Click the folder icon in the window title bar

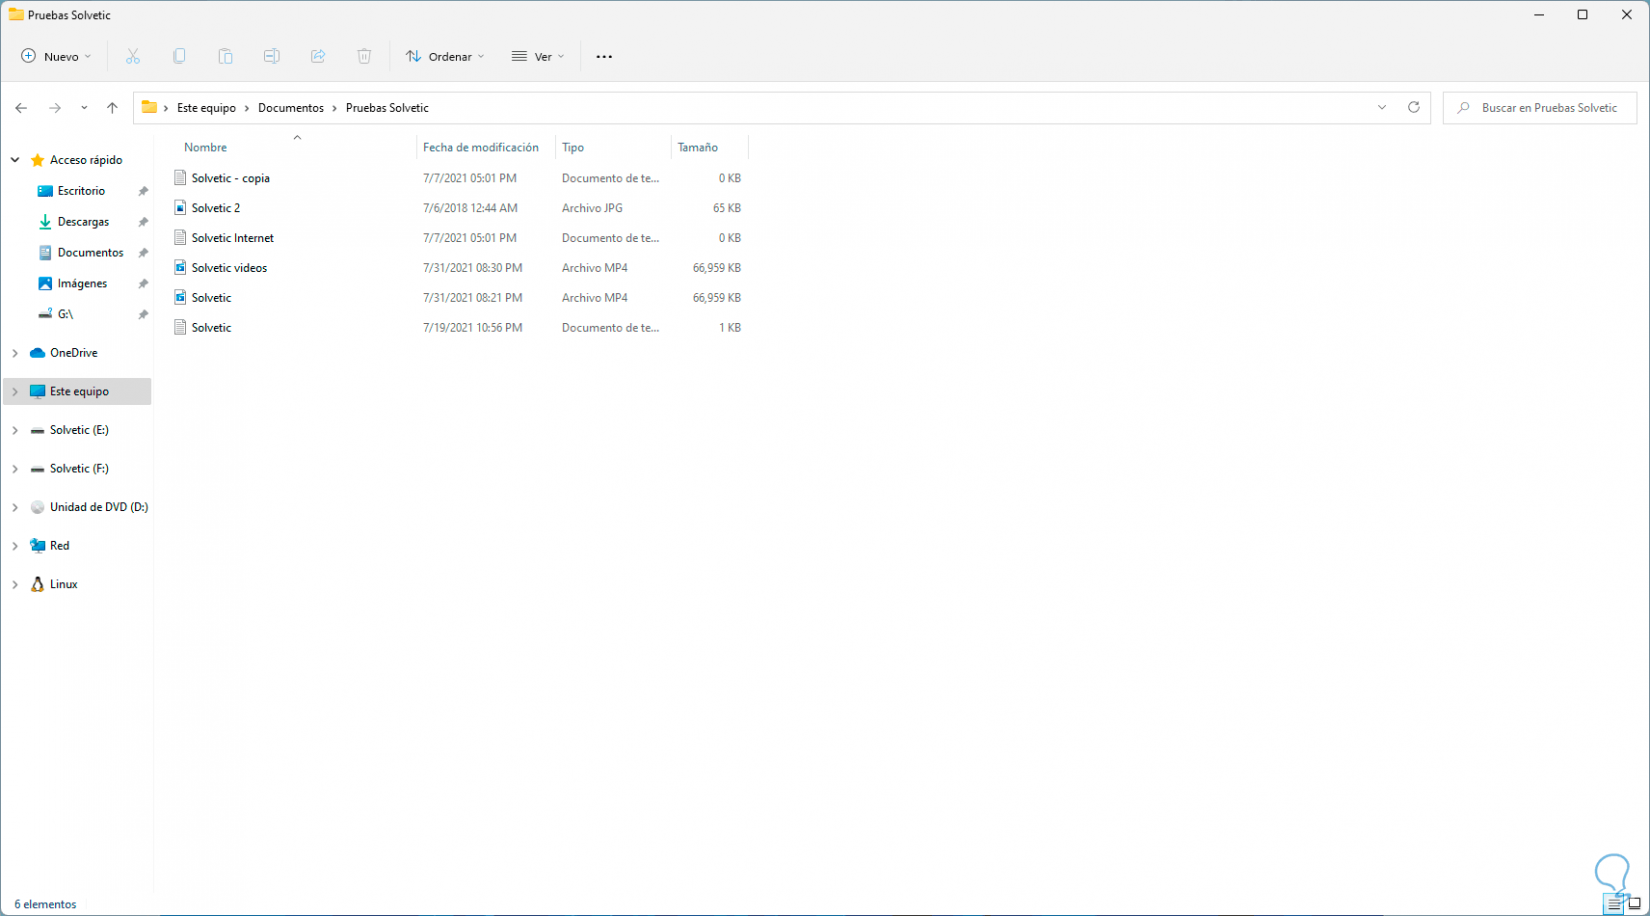point(16,15)
